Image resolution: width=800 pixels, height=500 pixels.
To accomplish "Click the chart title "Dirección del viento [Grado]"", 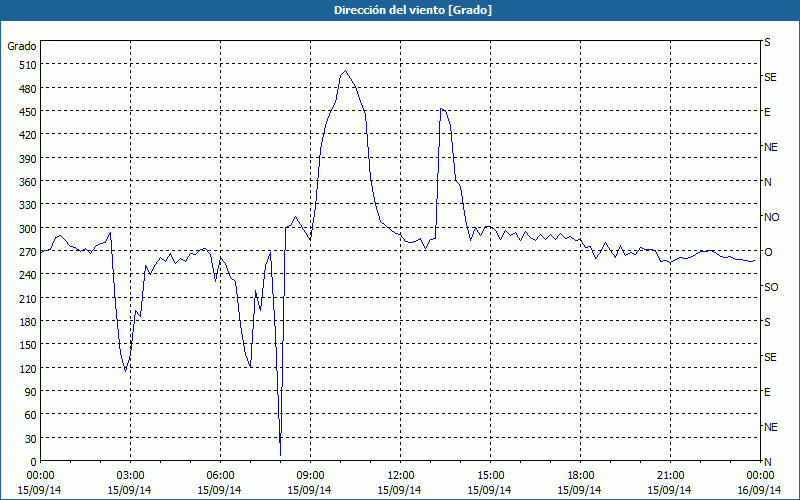I will click(x=413, y=10).
